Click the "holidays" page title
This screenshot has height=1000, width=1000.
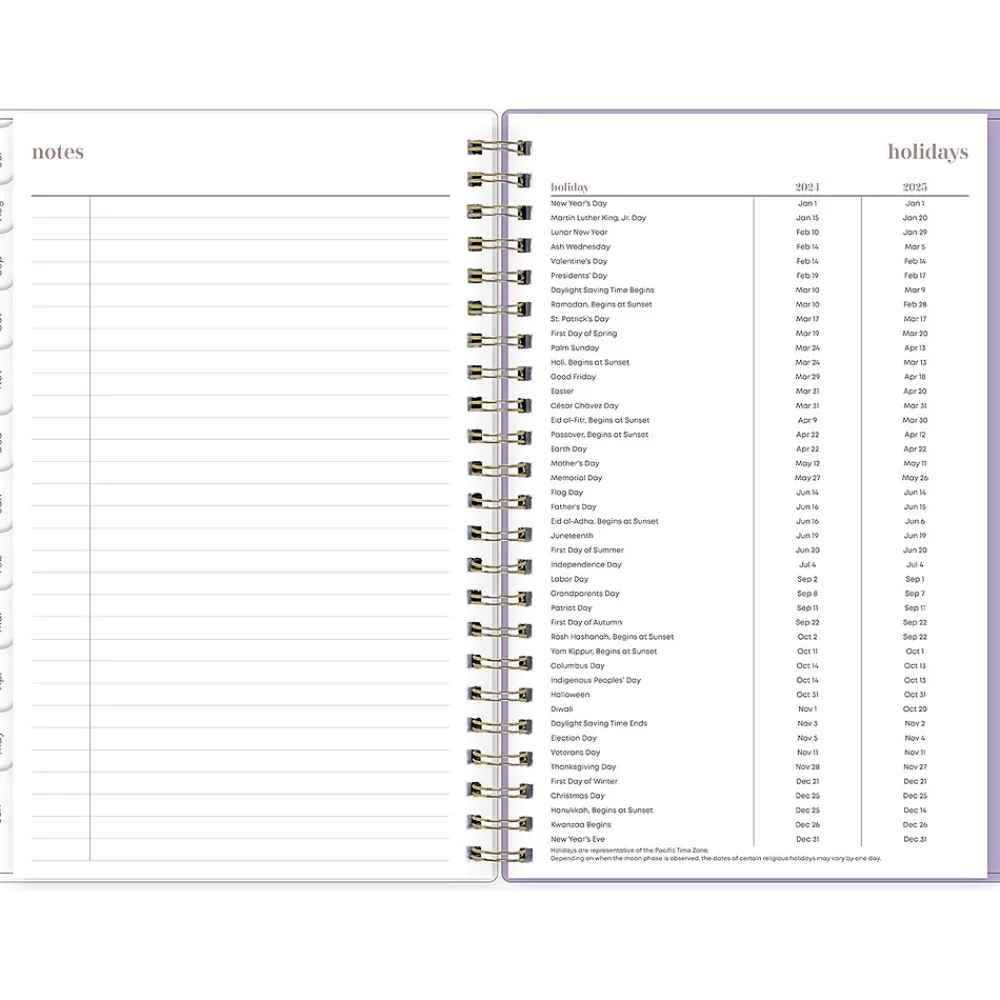[927, 153]
